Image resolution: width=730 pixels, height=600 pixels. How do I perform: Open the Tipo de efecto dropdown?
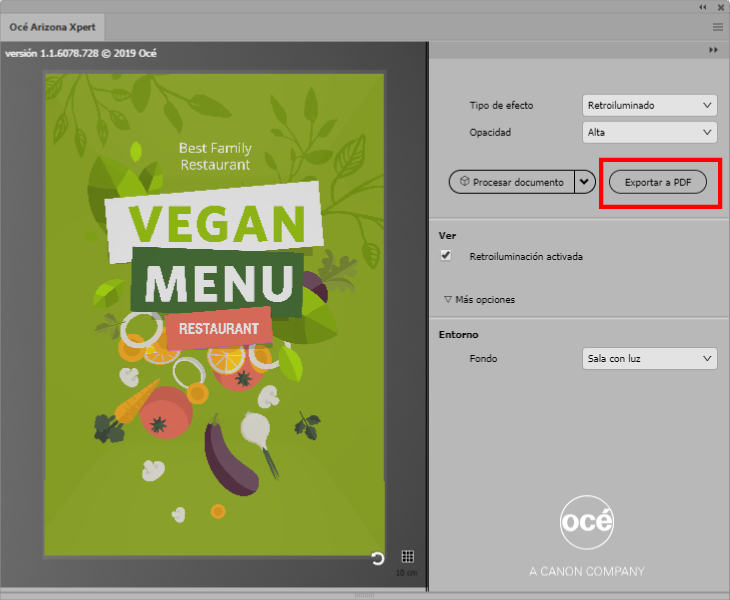[649, 105]
